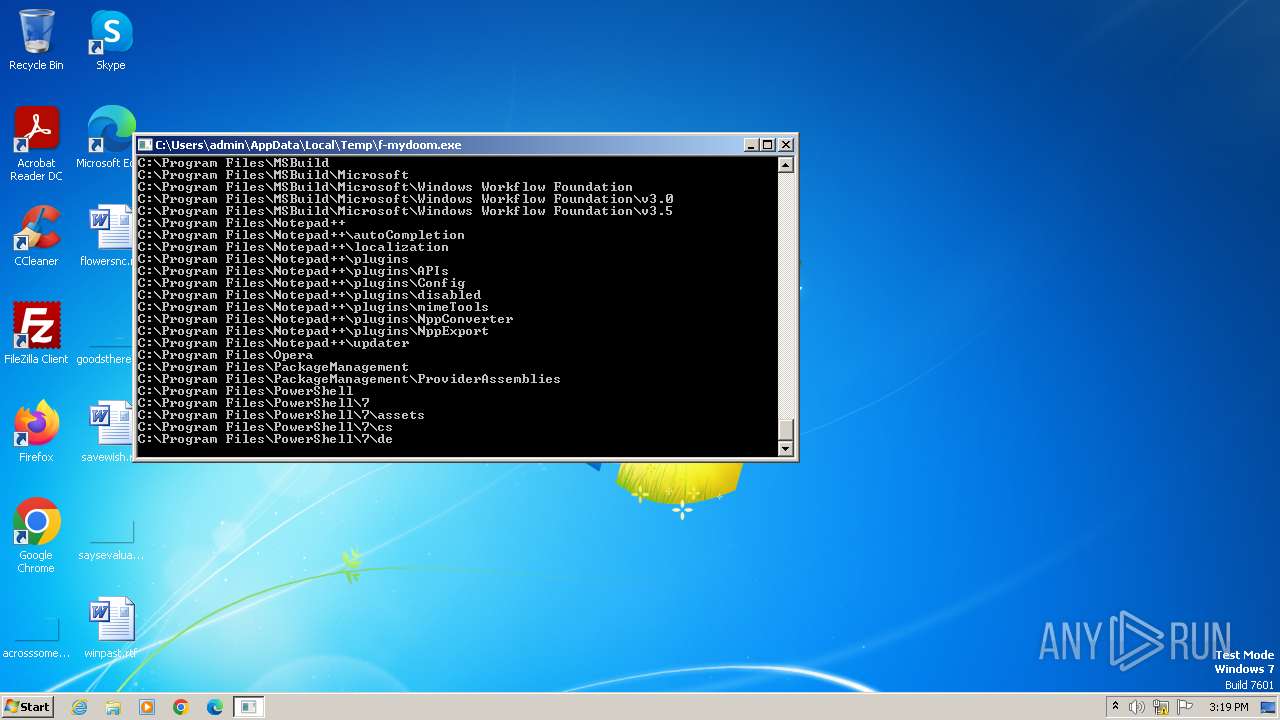This screenshot has width=1280, height=720.
Task: Minimize the f-mydoom.exe console window
Action: pos(751,145)
